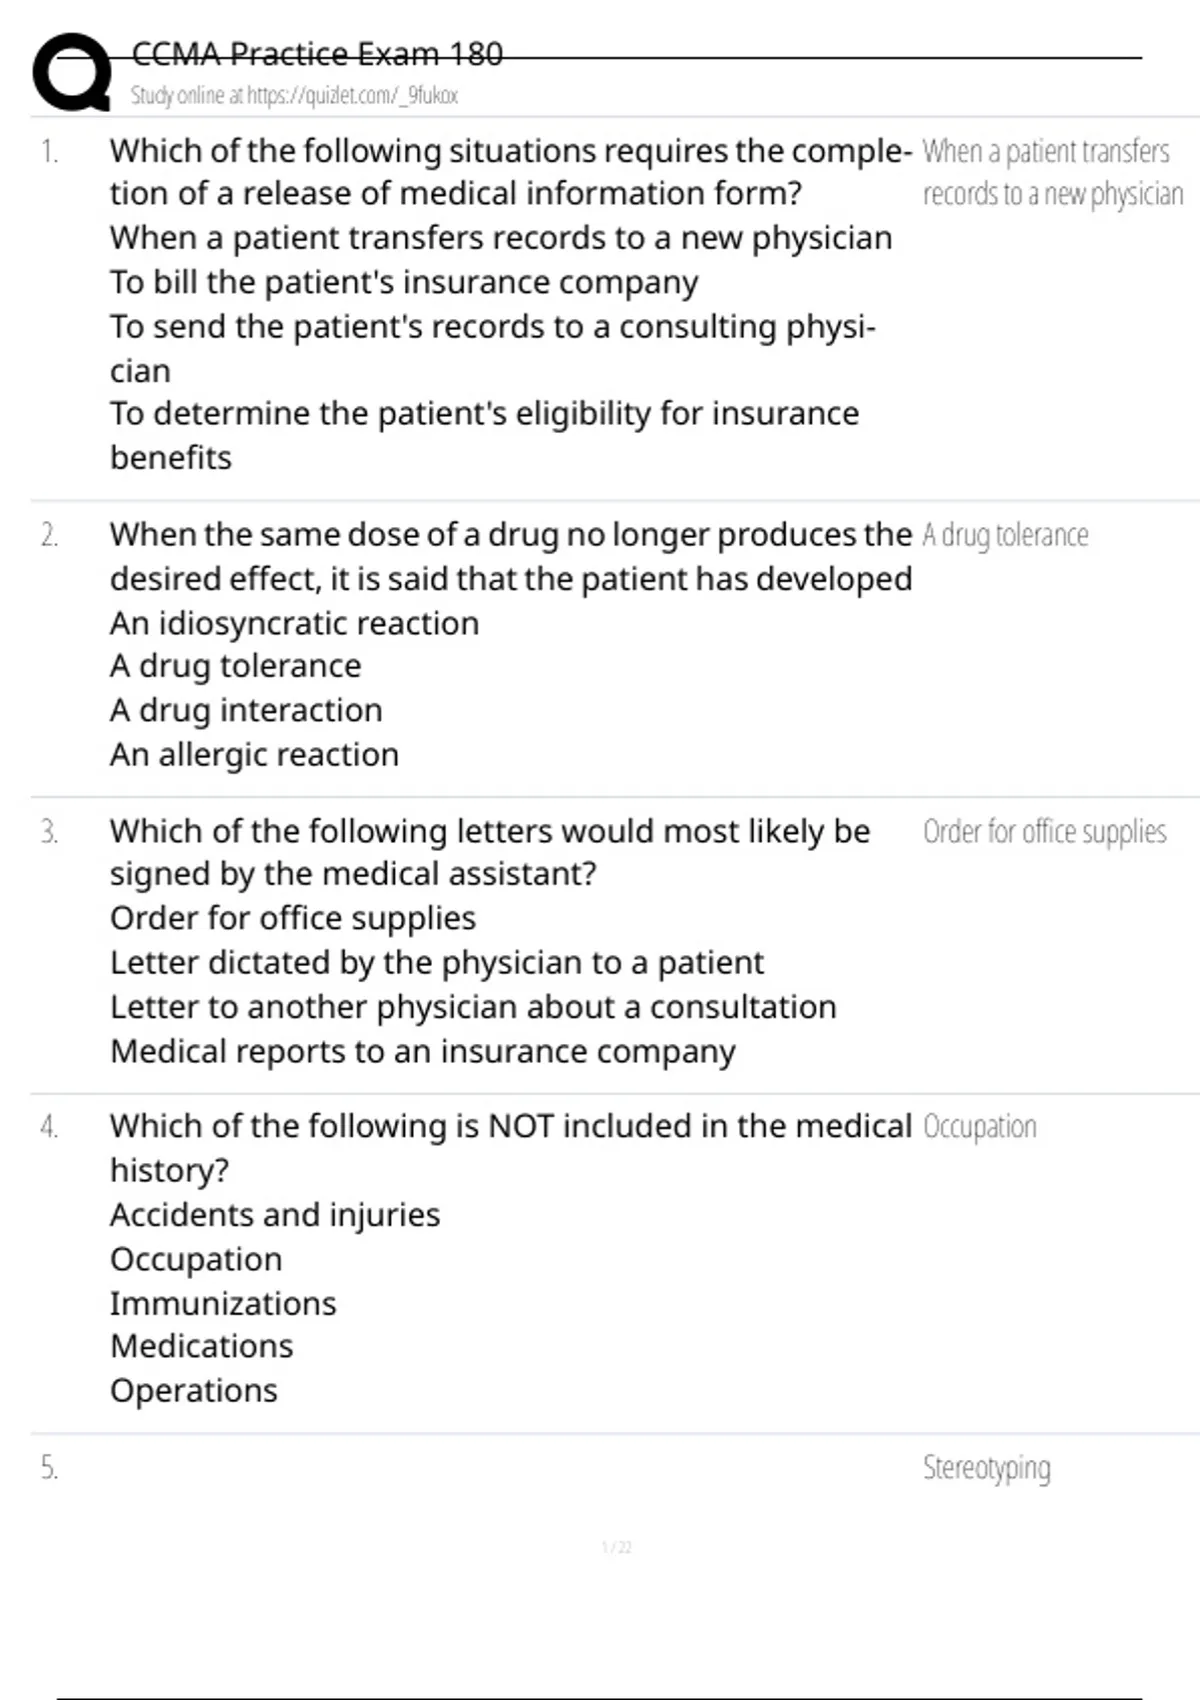
Task: Select 'Letter dictated by the physician' option
Action: pos(436,962)
